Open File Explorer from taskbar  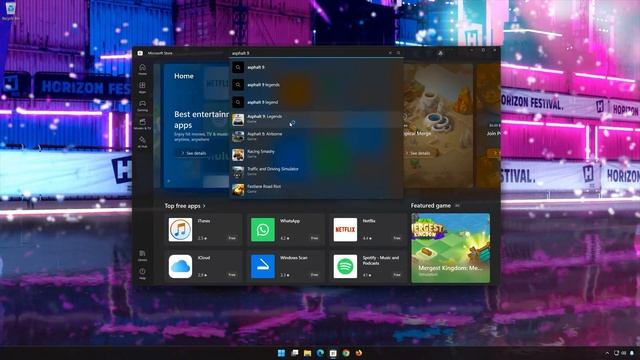[307, 353]
